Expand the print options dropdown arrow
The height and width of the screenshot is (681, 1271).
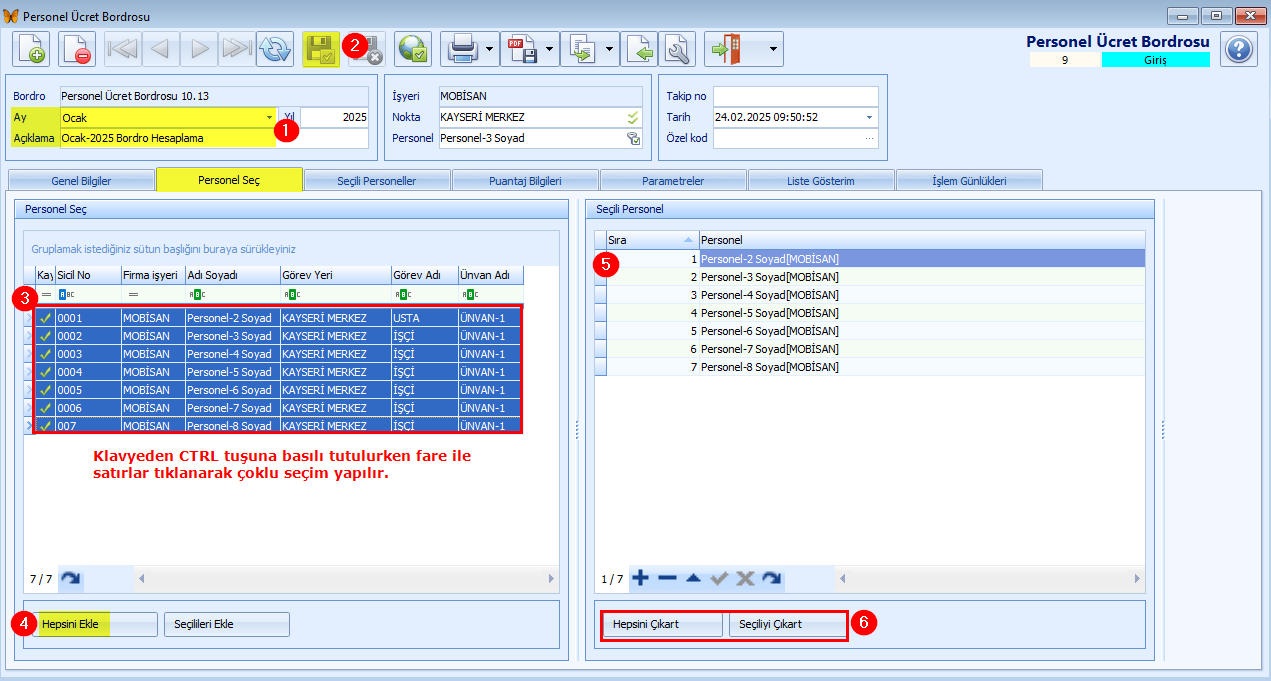click(489, 49)
